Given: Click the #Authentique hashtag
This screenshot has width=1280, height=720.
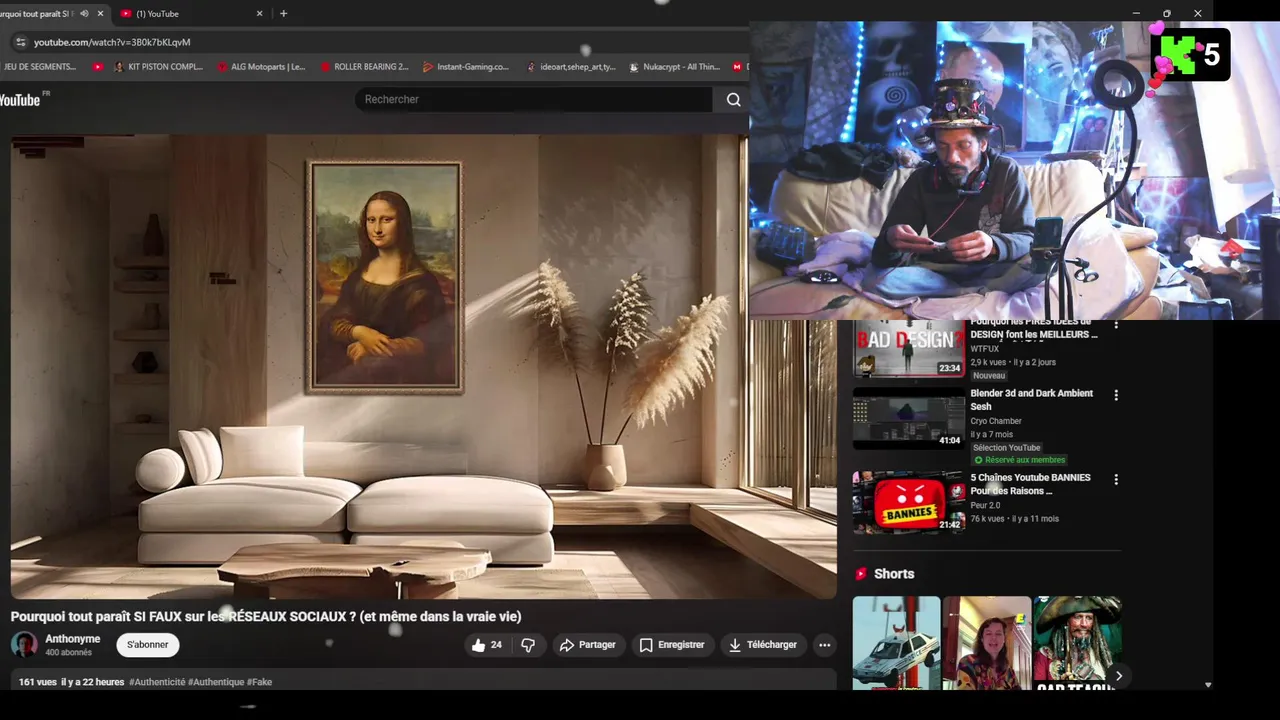Looking at the screenshot, I should 216,682.
